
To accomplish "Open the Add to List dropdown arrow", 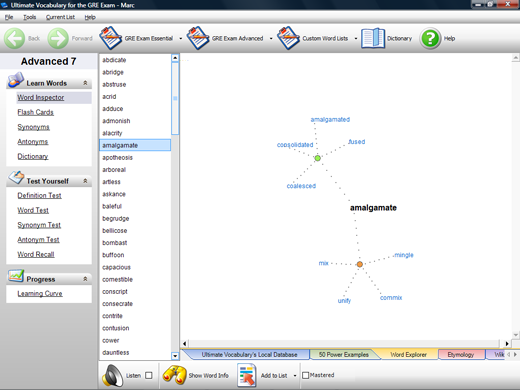I will (295, 376).
